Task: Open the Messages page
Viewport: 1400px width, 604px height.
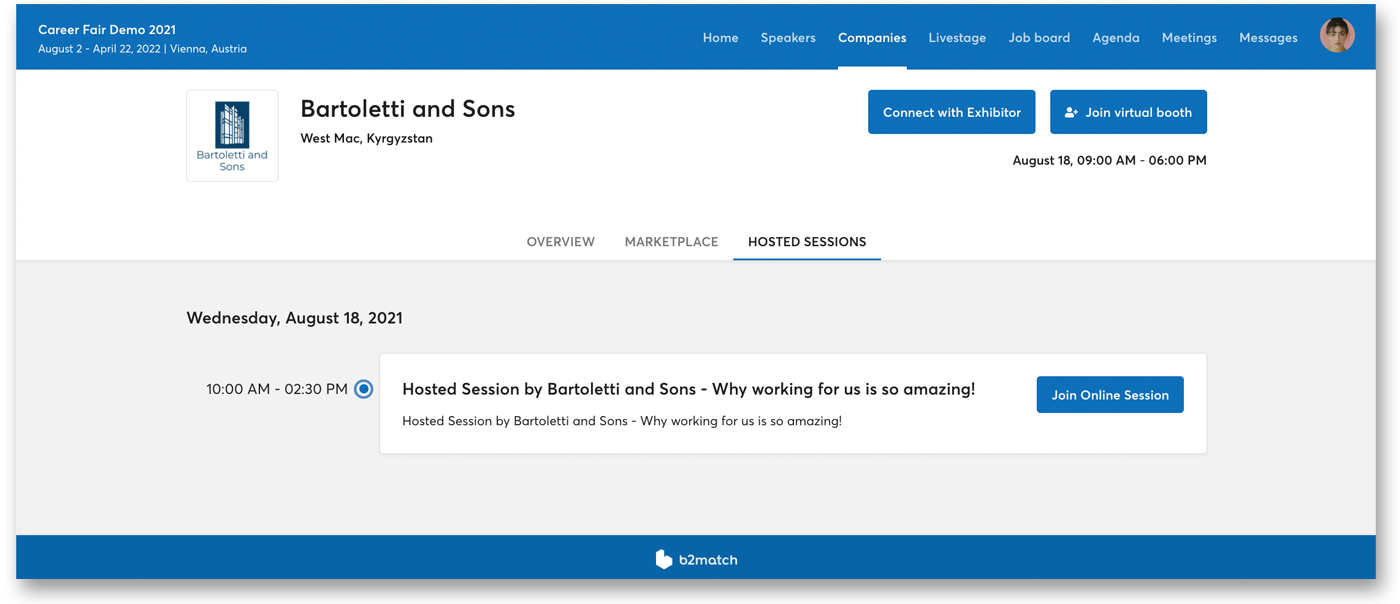Action: [x=1268, y=38]
